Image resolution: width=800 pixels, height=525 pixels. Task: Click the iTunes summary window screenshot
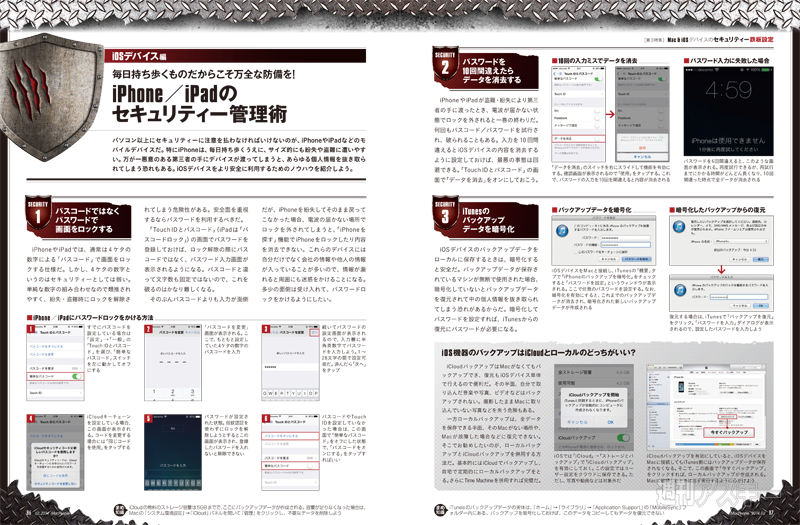(x=706, y=407)
